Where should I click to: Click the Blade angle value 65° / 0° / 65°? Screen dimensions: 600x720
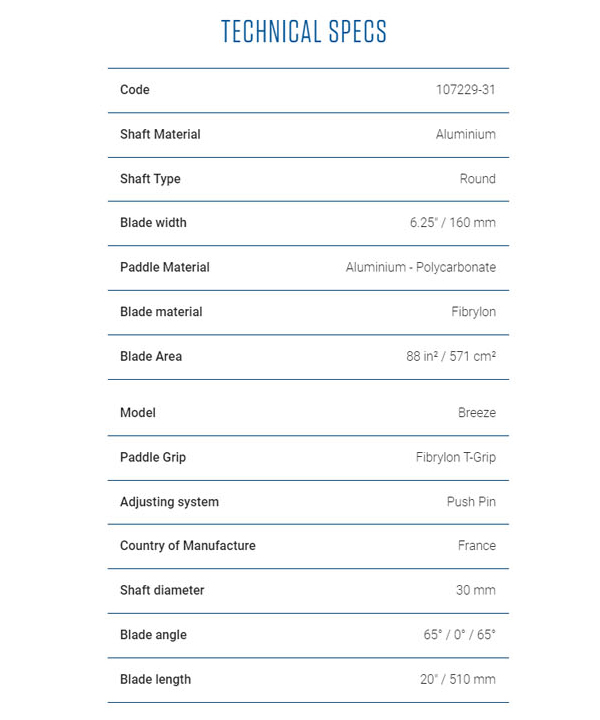pyautogui.click(x=459, y=635)
